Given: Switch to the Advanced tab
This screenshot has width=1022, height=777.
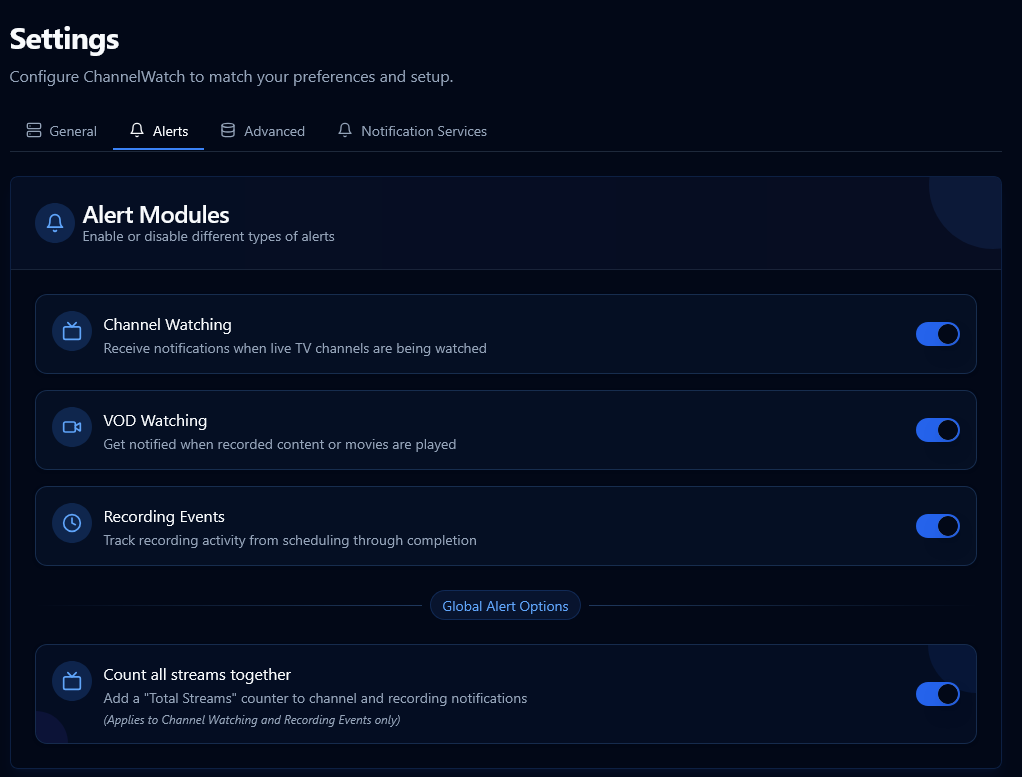Looking at the screenshot, I should point(274,131).
